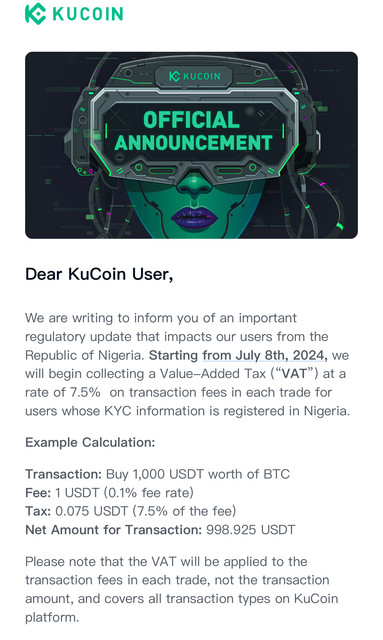383x640 pixels.
Task: Click the 'Please note that the VAT' paragraph
Action: point(182,589)
